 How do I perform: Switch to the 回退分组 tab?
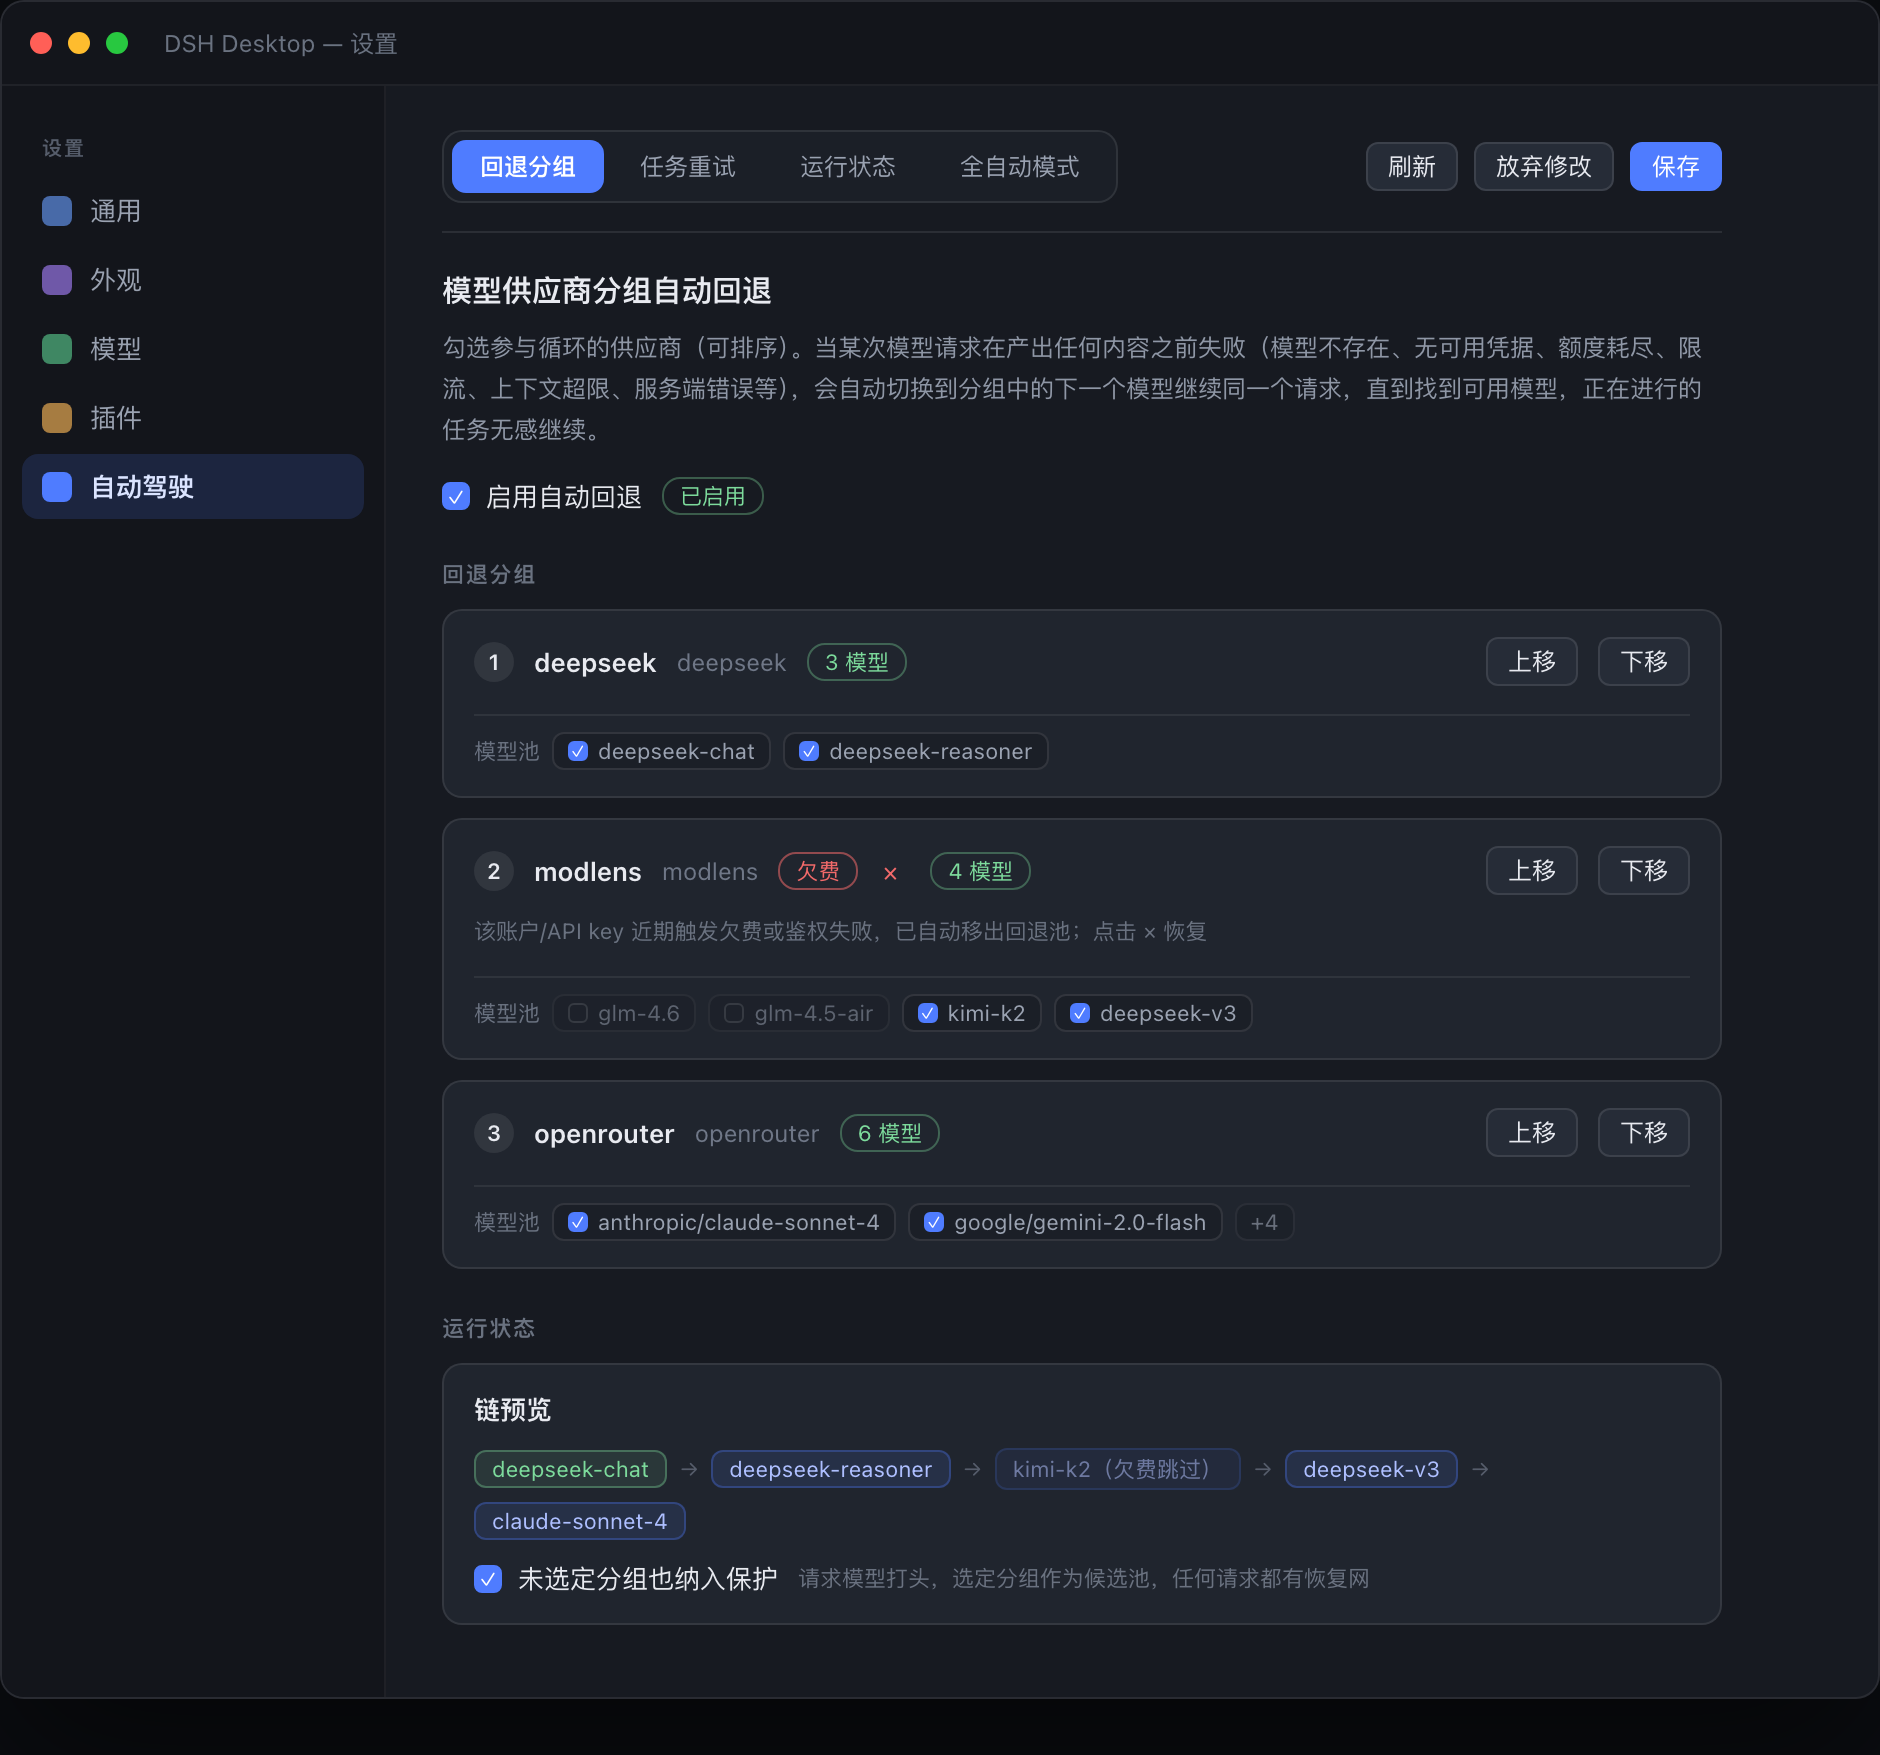tap(527, 166)
